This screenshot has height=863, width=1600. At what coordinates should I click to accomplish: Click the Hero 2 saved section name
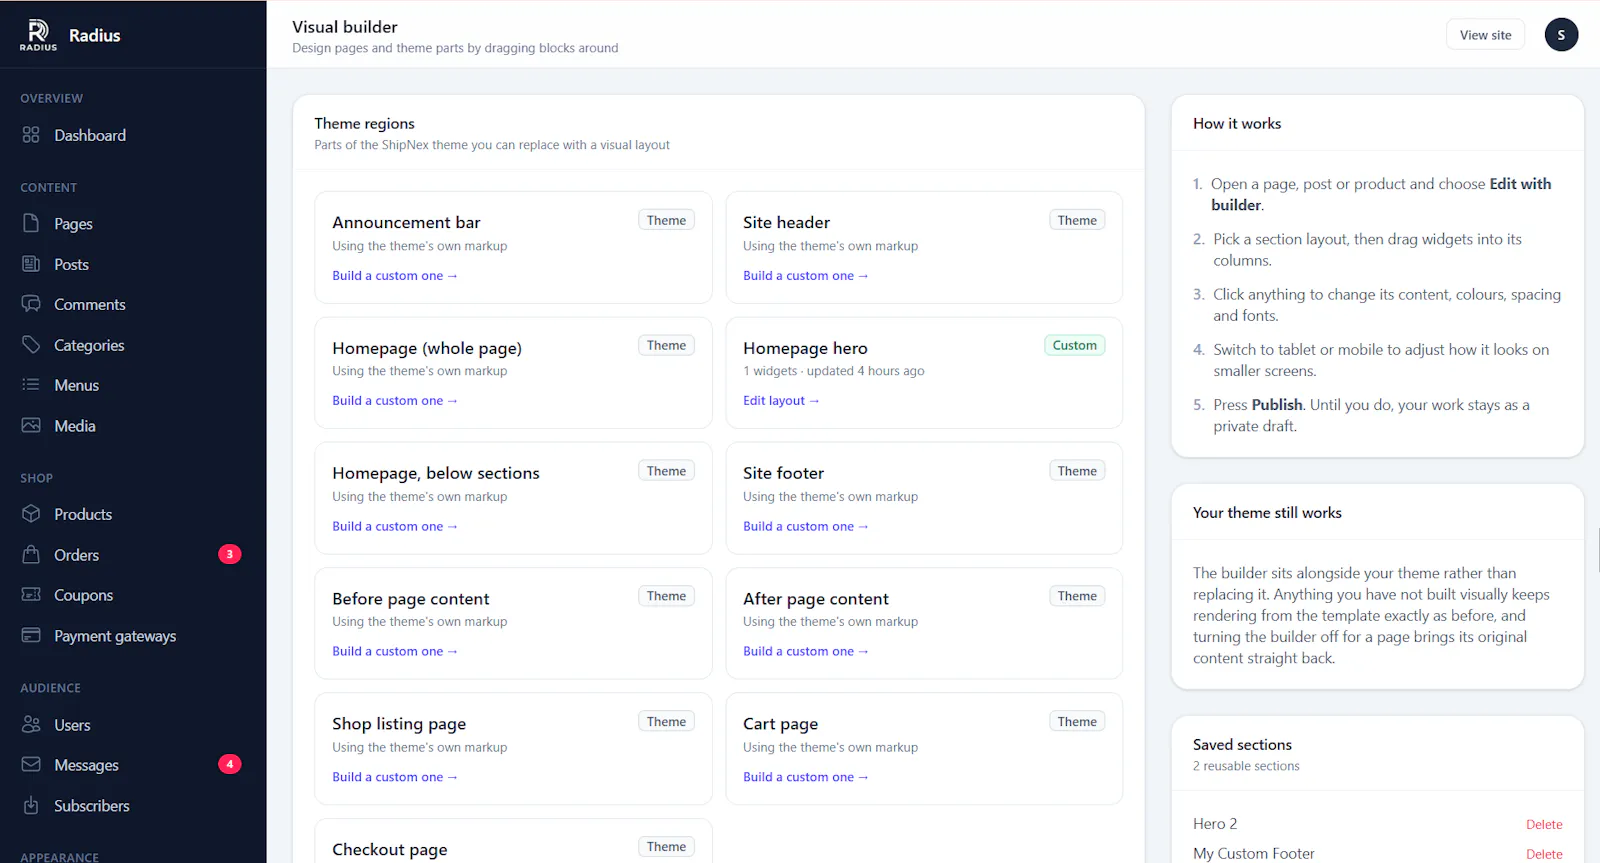1215,824
